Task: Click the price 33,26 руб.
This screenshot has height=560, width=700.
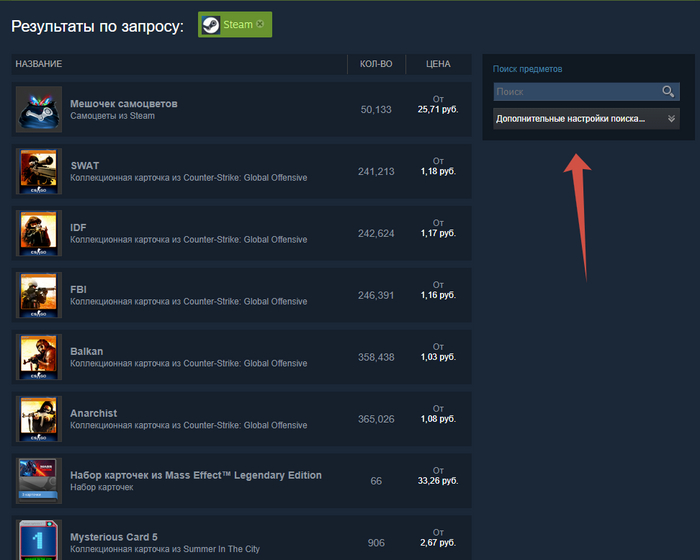Action: pyautogui.click(x=438, y=481)
